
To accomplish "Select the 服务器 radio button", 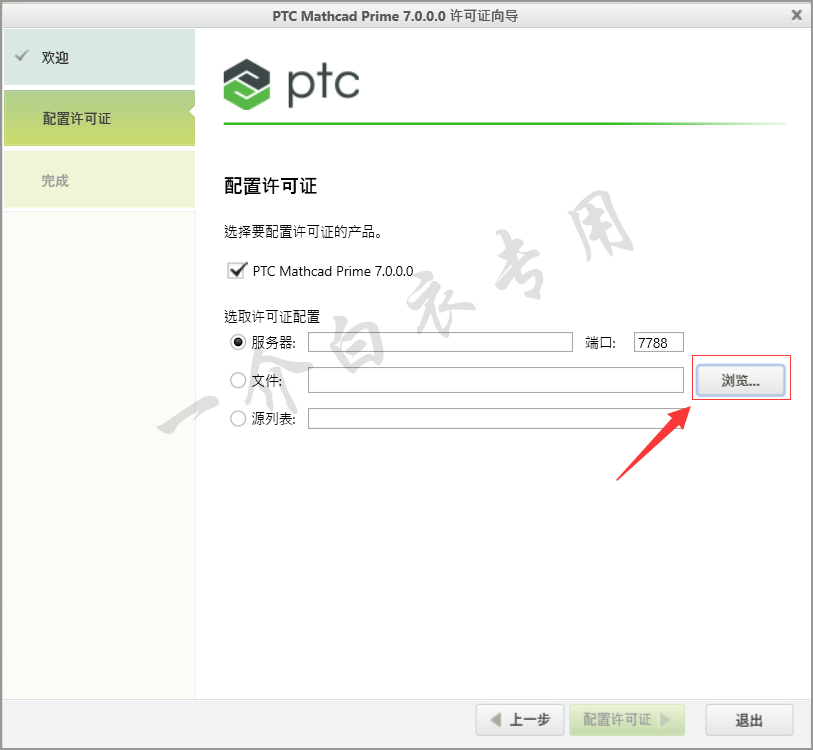I will [238, 342].
